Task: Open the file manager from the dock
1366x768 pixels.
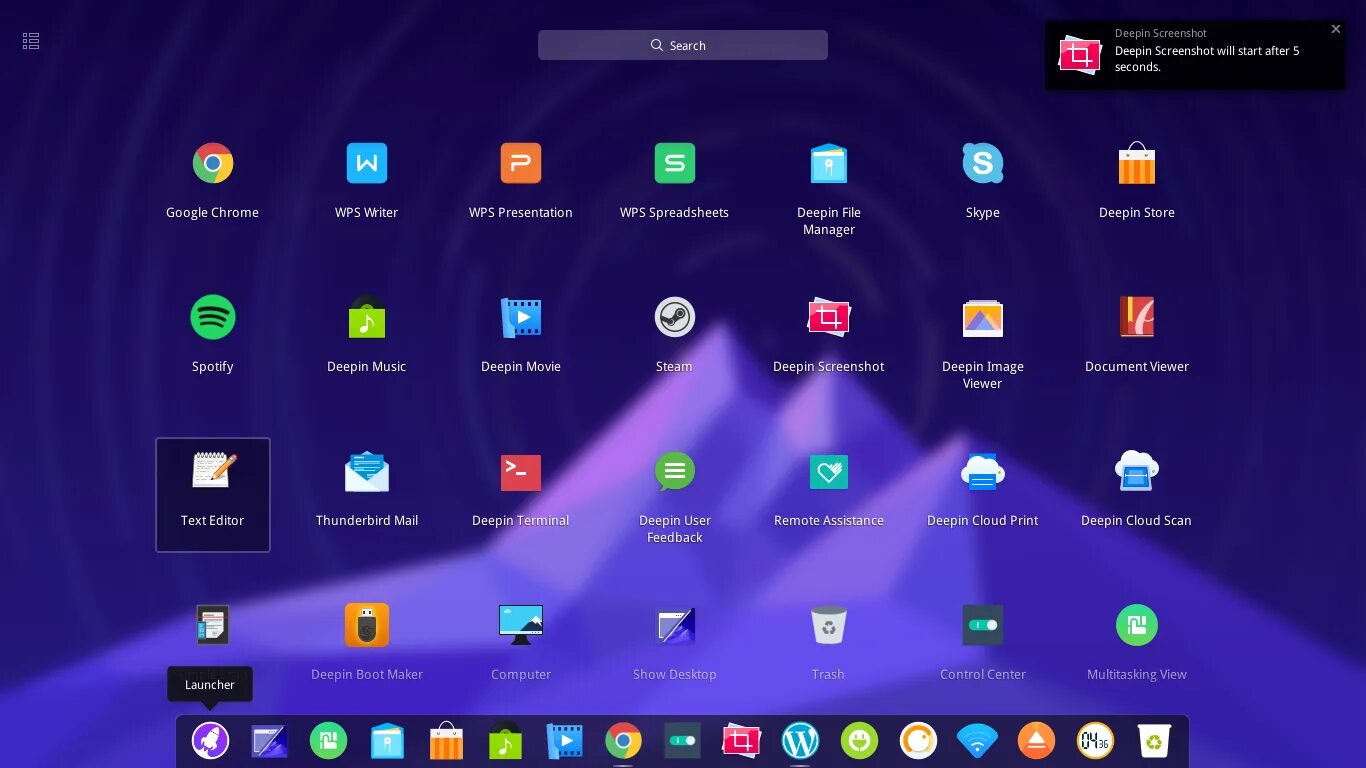Action: tap(387, 741)
